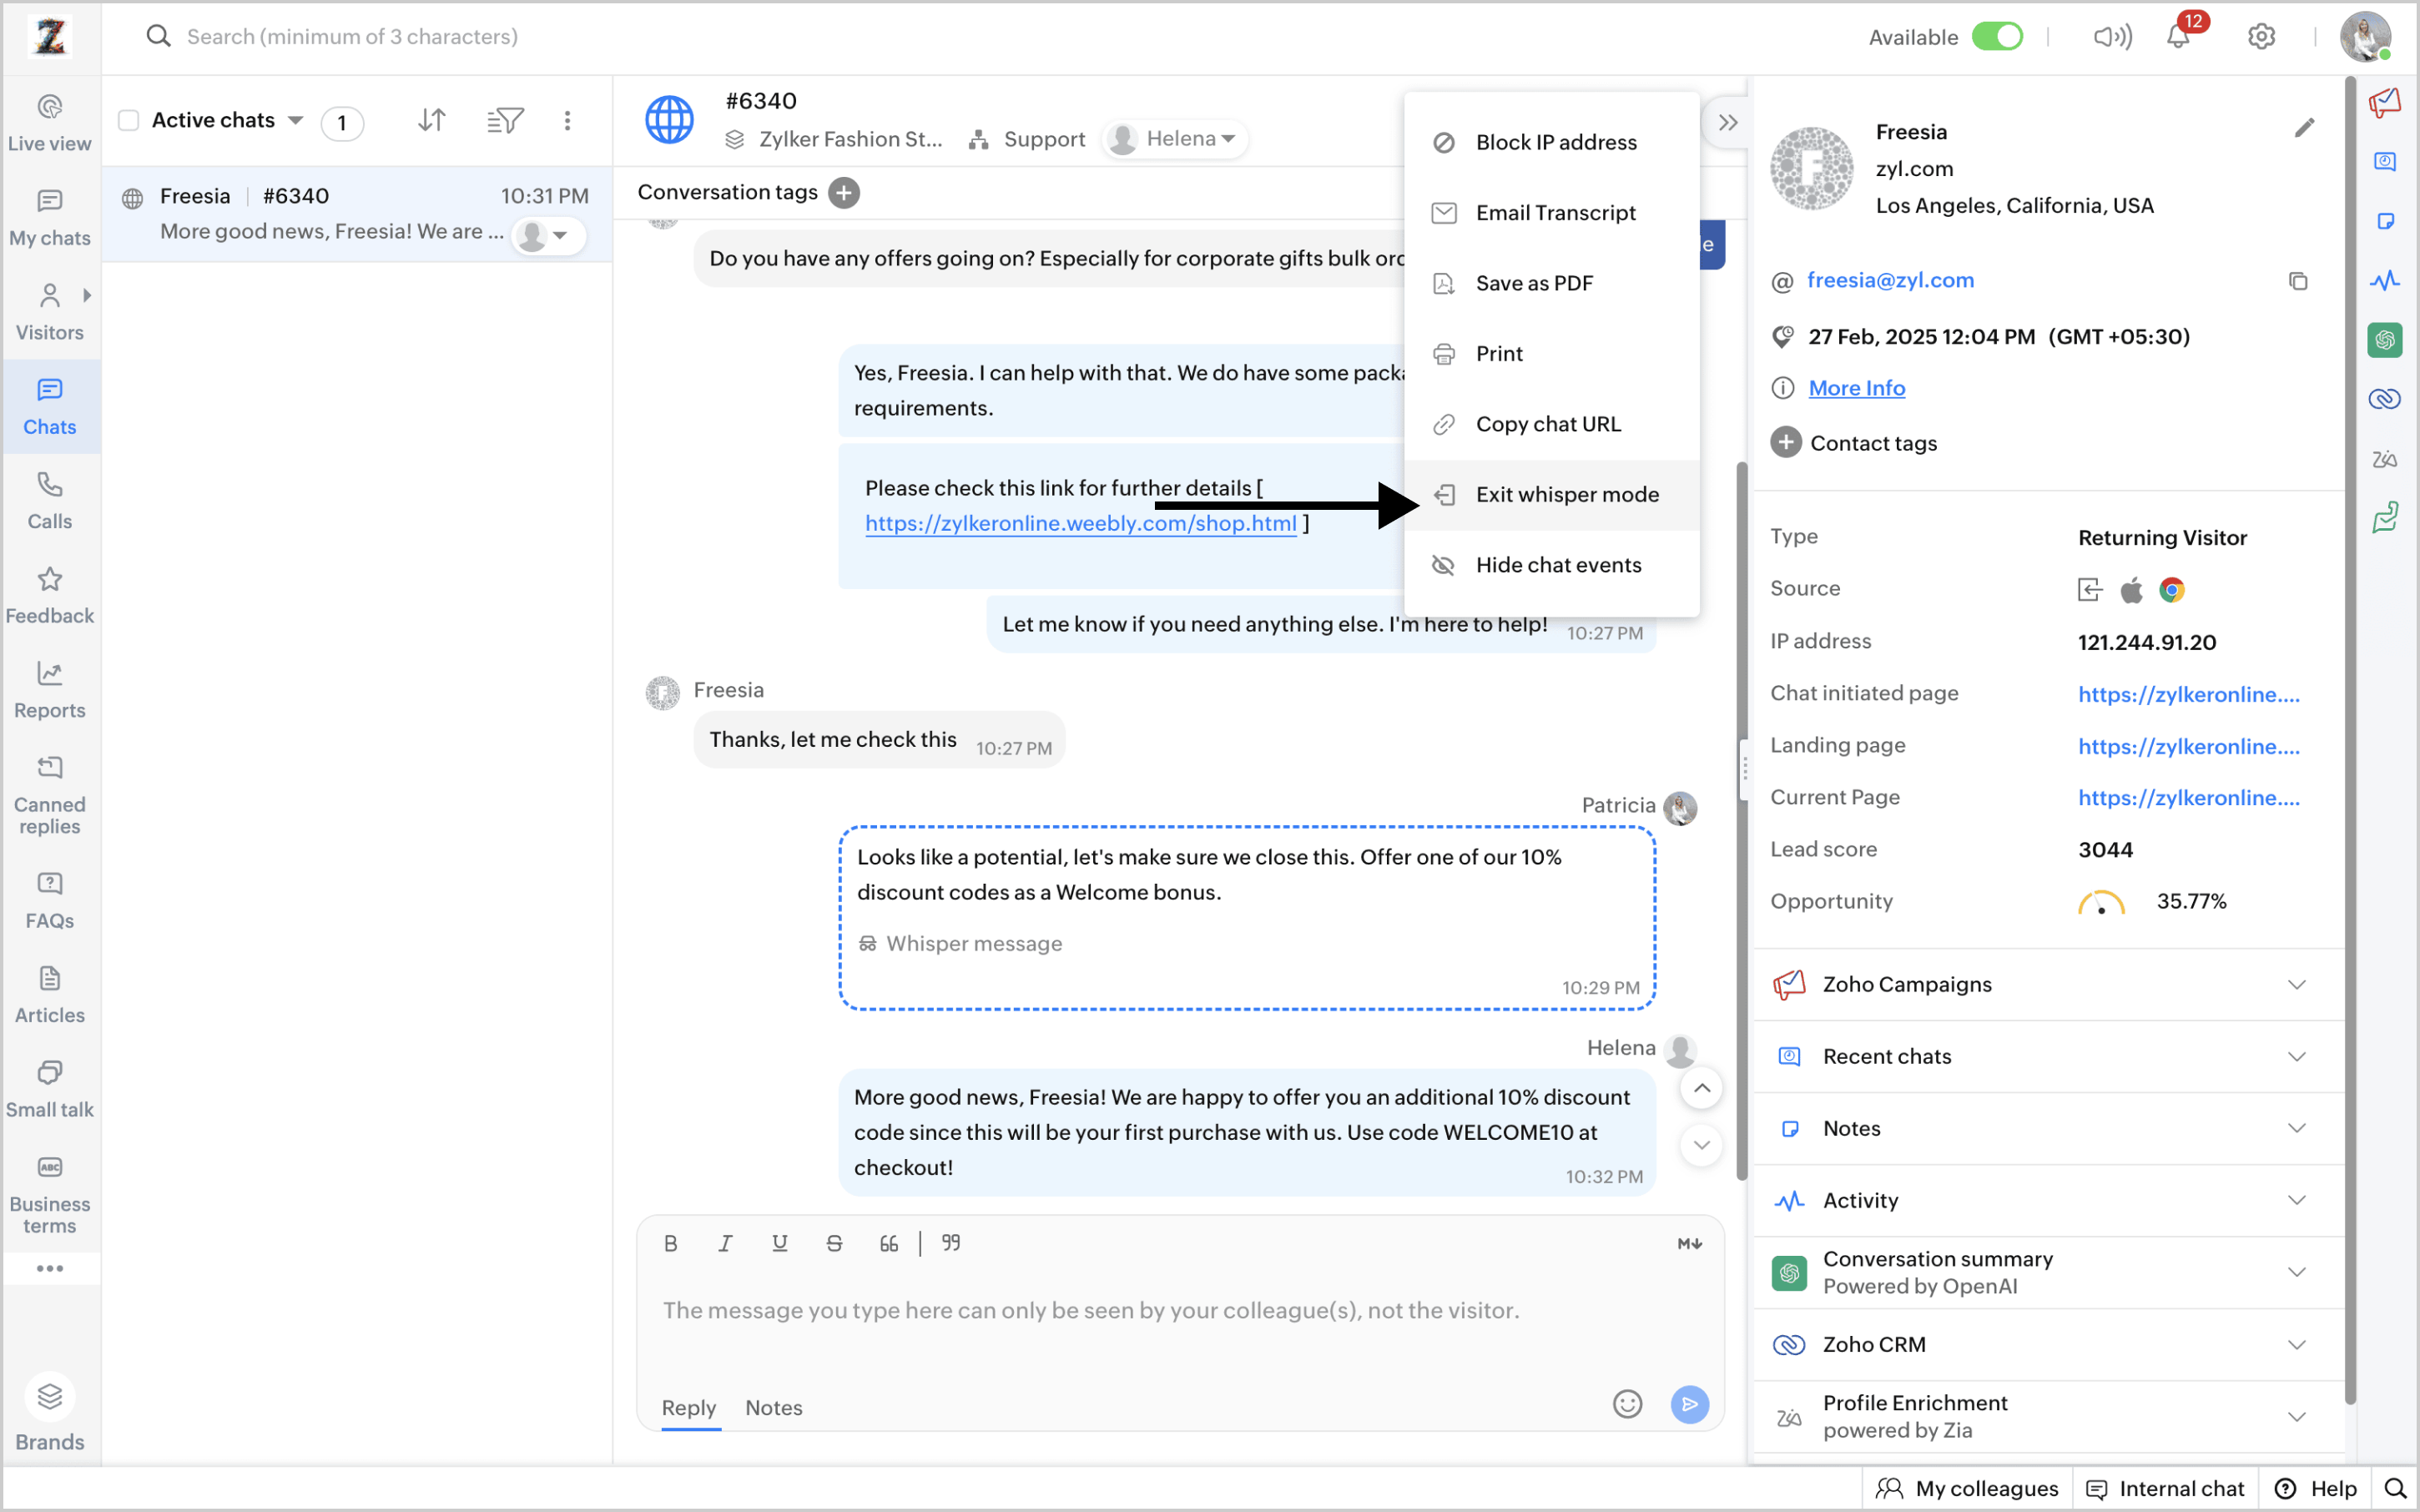This screenshot has width=2420, height=1512.
Task: Open the filter chats icon
Action: [505, 121]
